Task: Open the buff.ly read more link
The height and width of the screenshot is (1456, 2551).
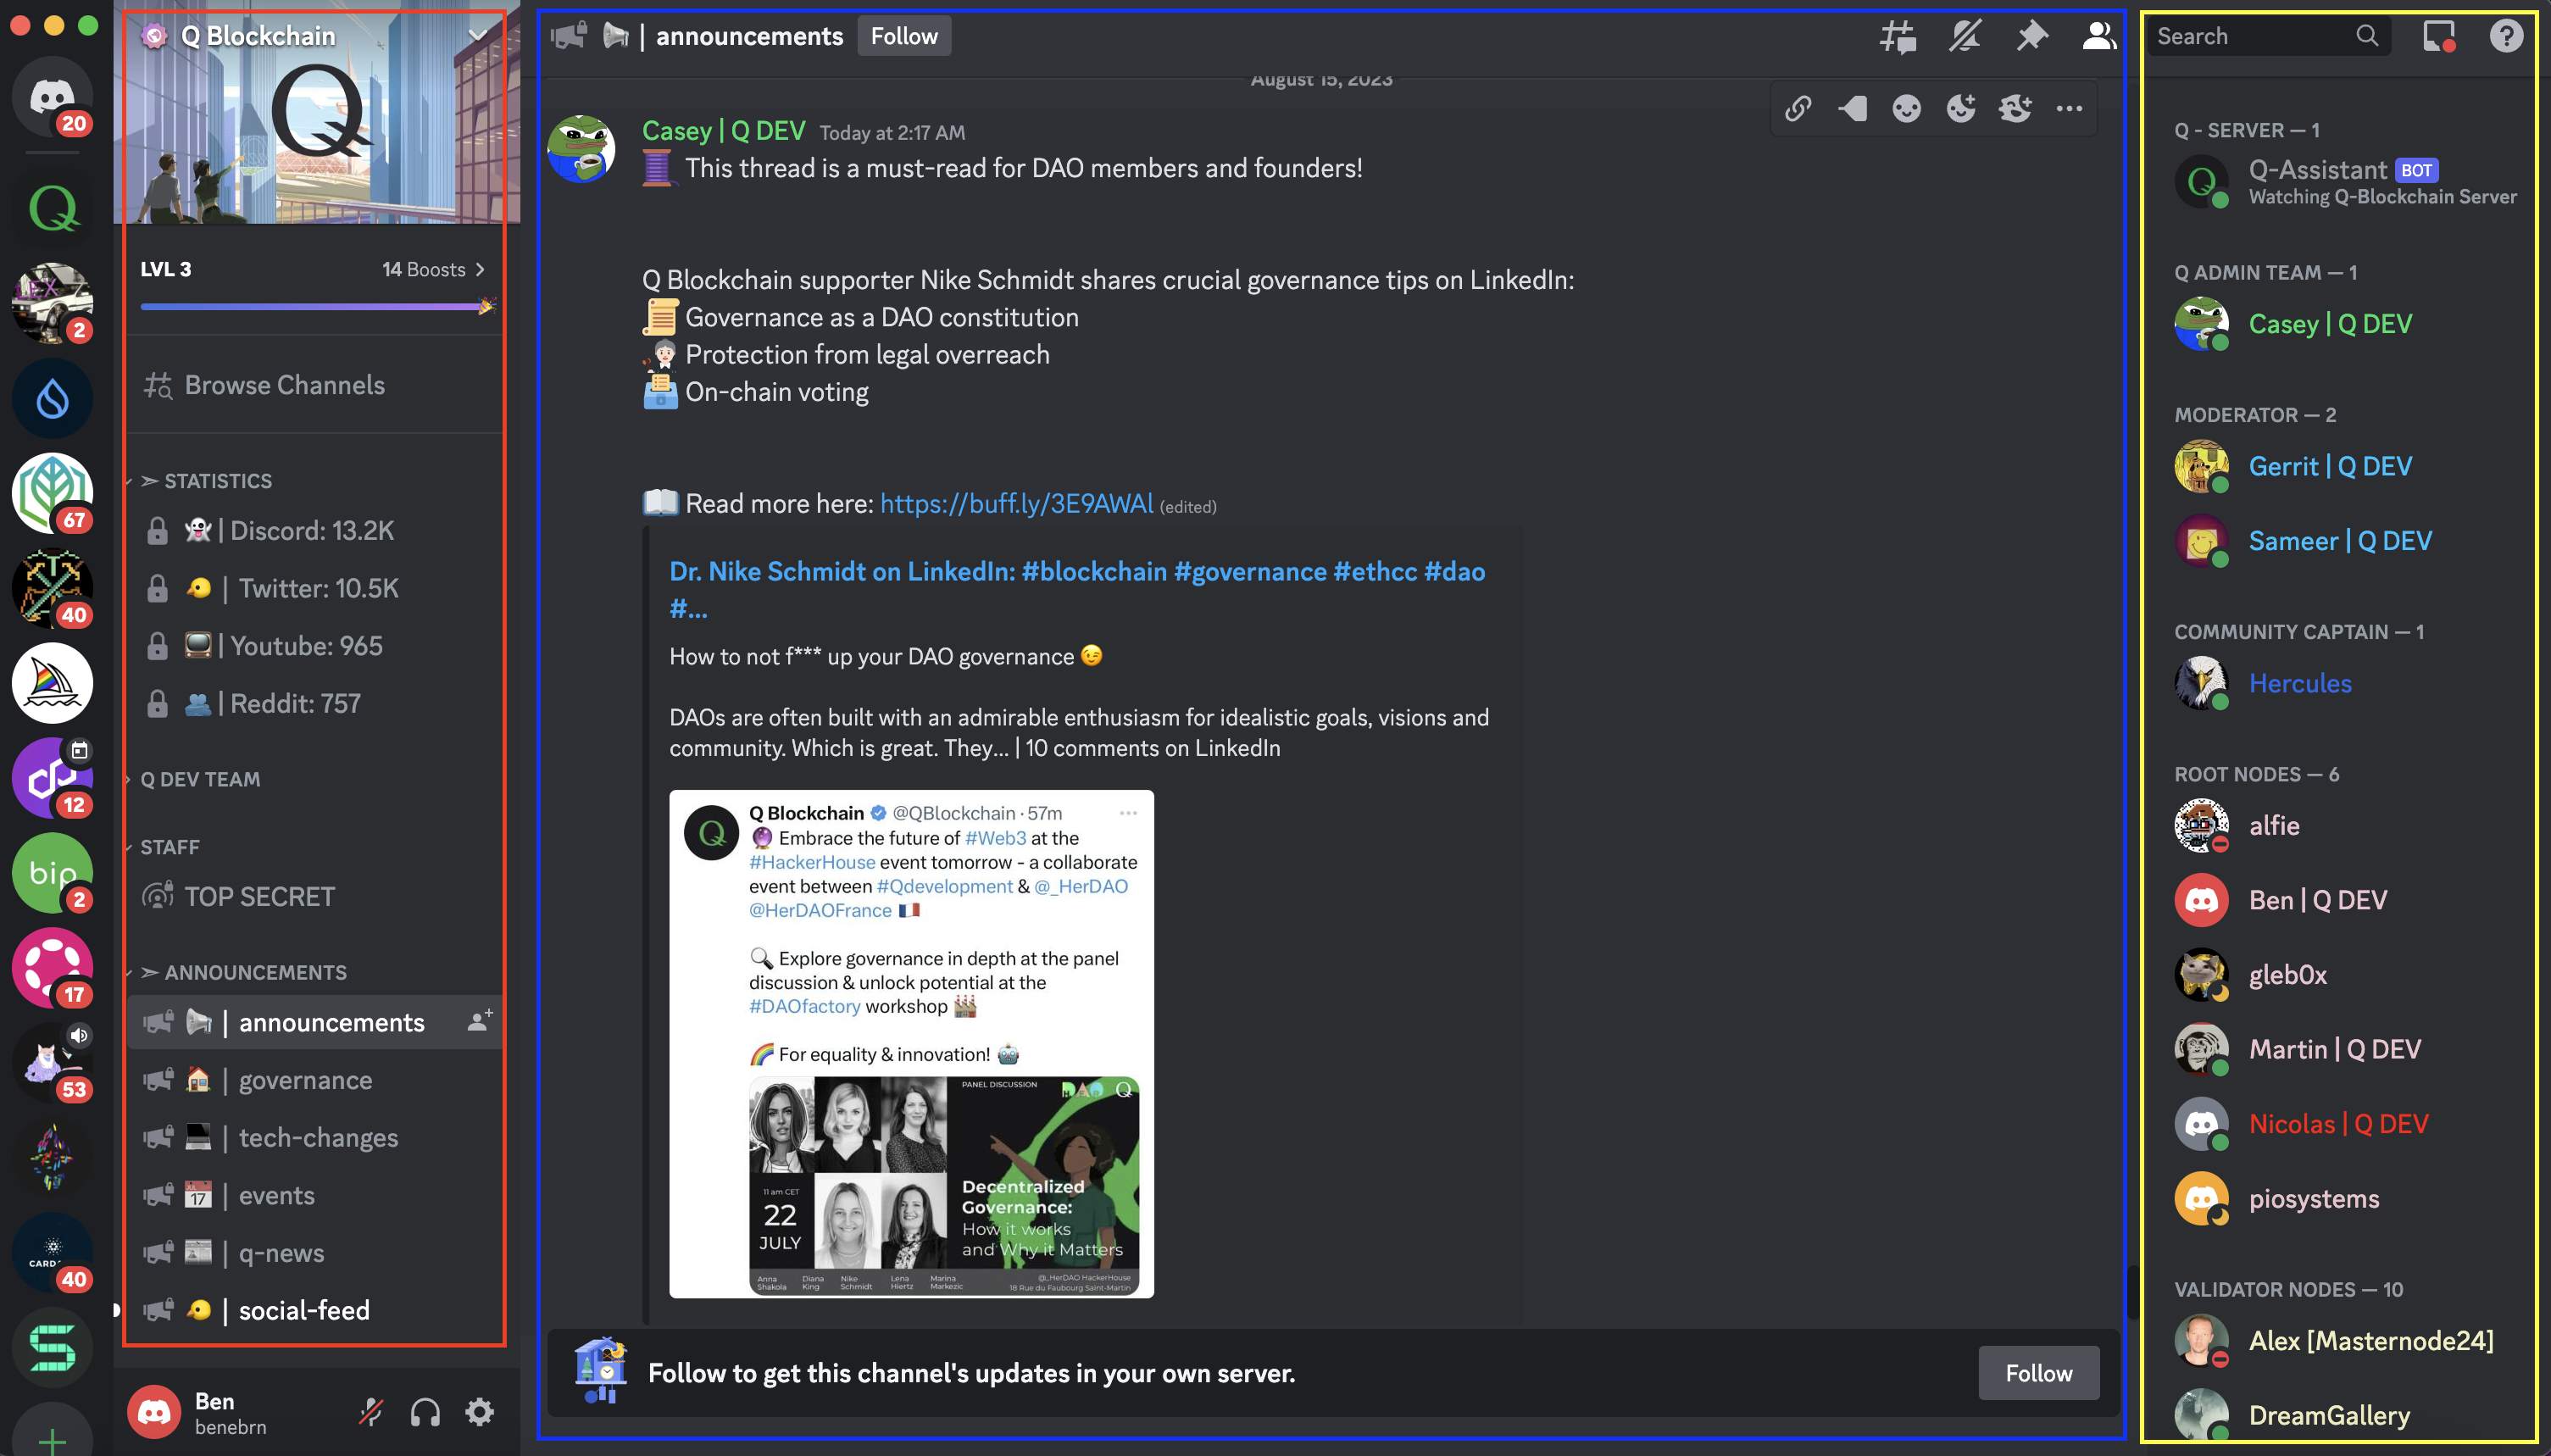Action: pyautogui.click(x=1016, y=504)
